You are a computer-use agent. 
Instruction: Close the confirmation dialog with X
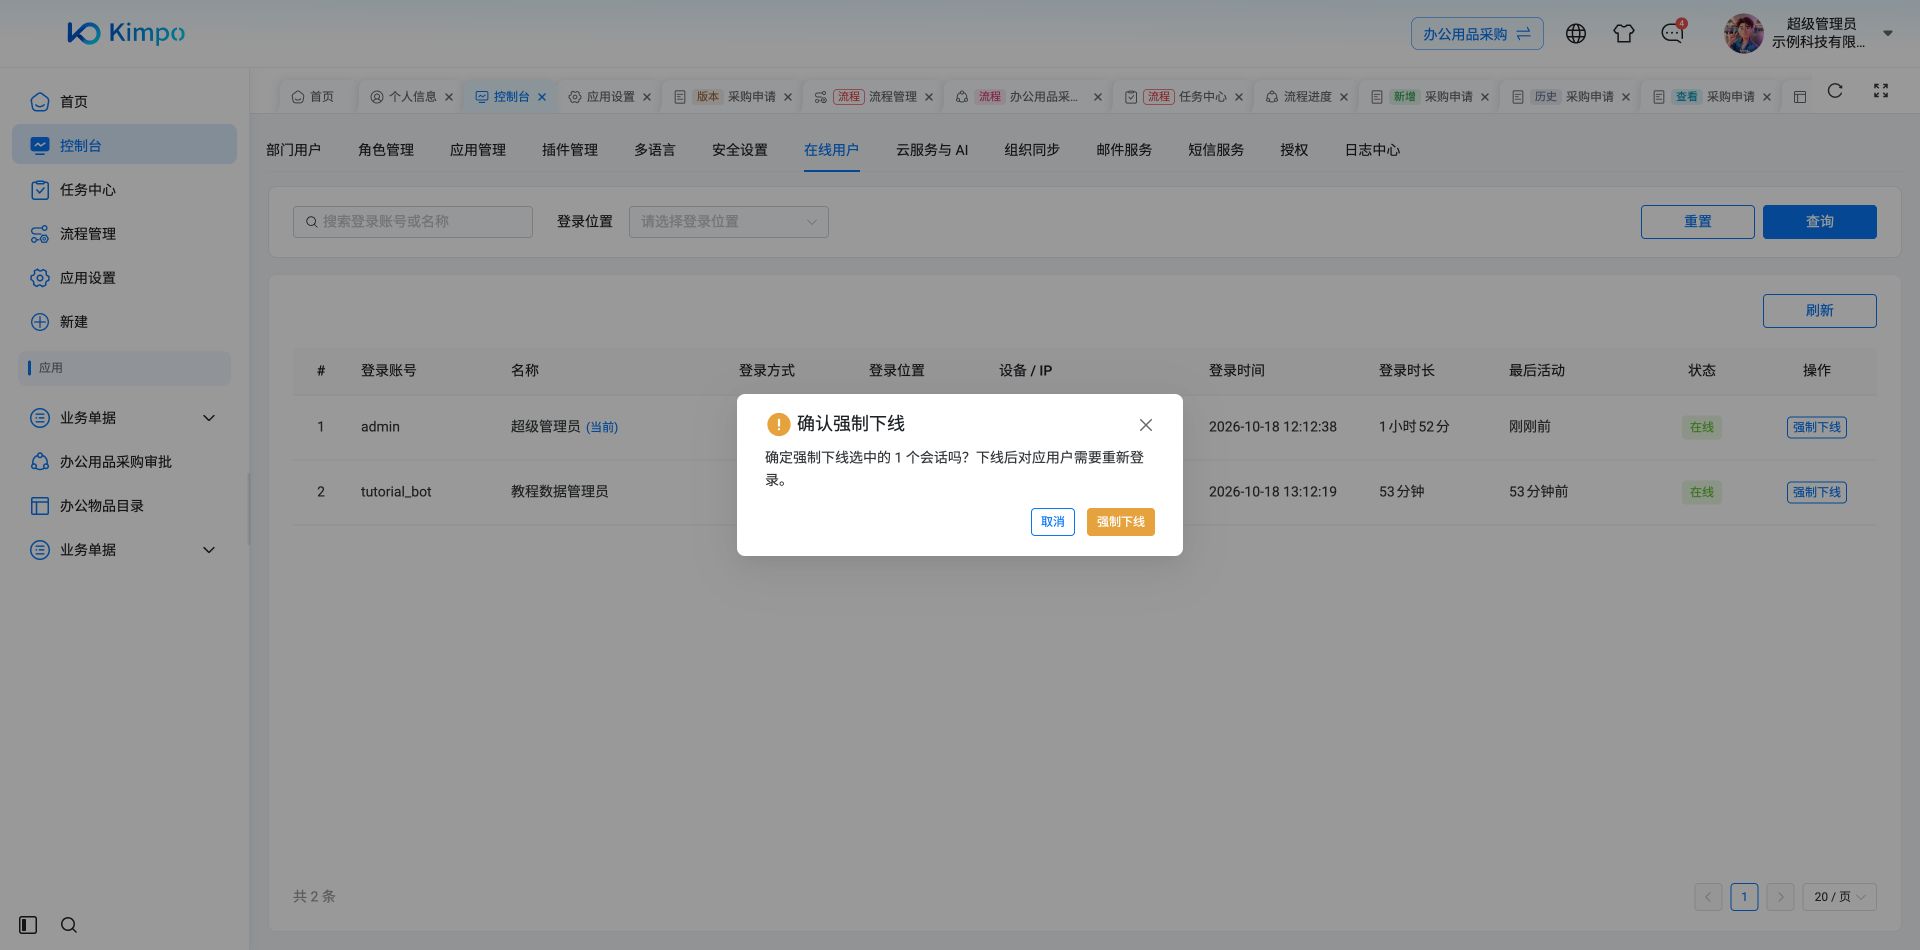click(1146, 425)
